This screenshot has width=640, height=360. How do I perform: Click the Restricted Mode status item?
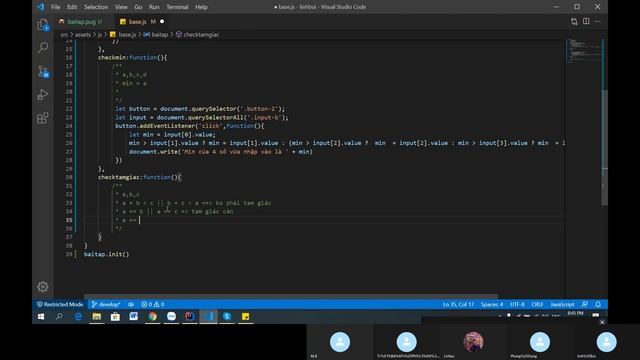[x=60, y=304]
